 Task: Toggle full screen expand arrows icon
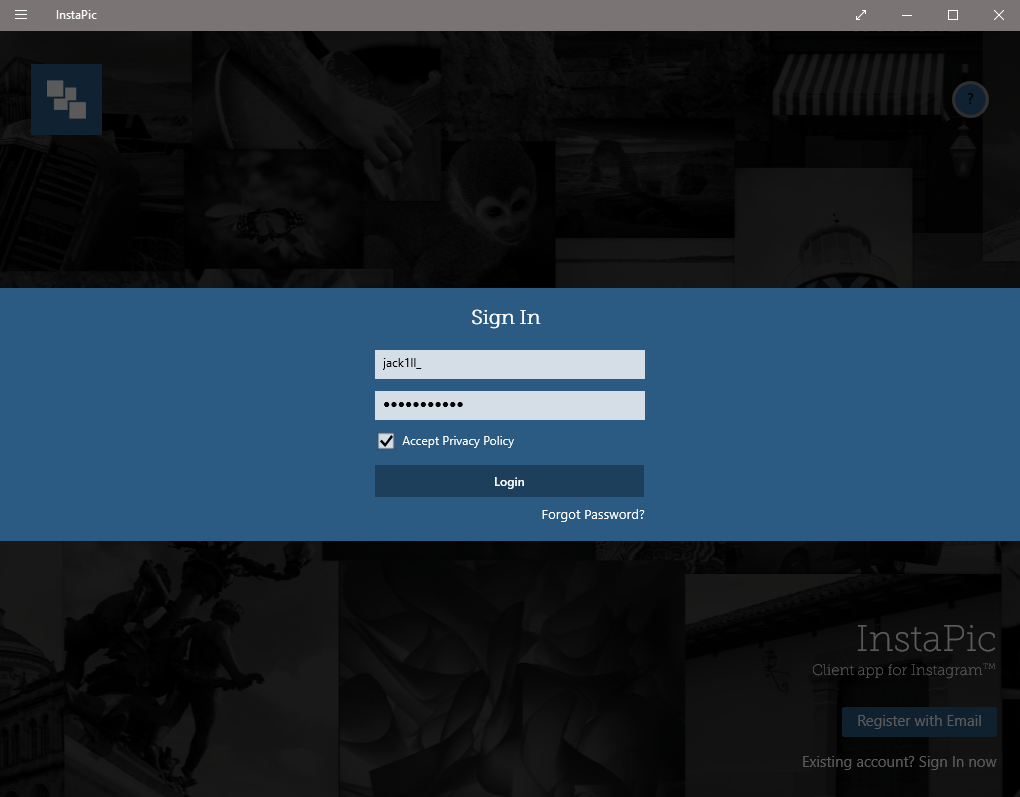click(861, 15)
